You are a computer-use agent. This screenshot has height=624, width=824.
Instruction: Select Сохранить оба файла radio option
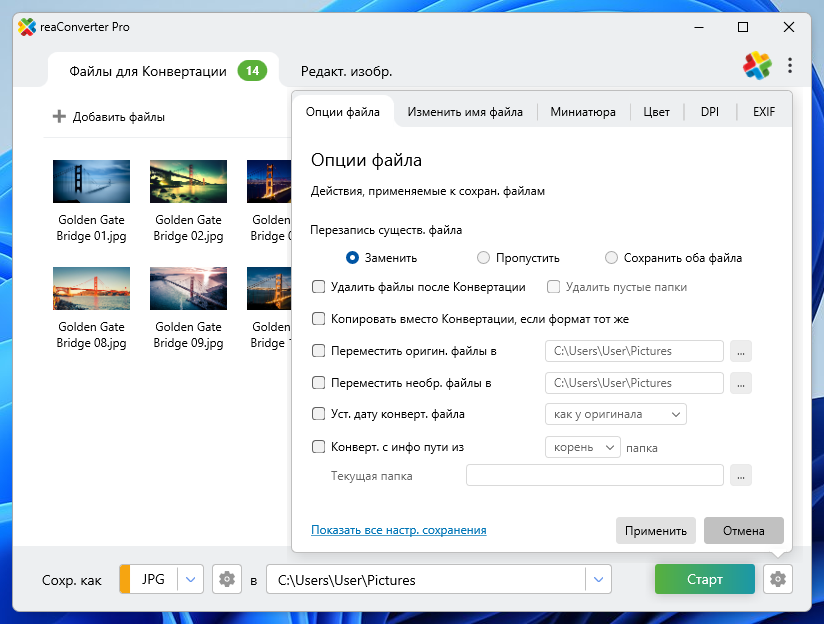[612, 257]
